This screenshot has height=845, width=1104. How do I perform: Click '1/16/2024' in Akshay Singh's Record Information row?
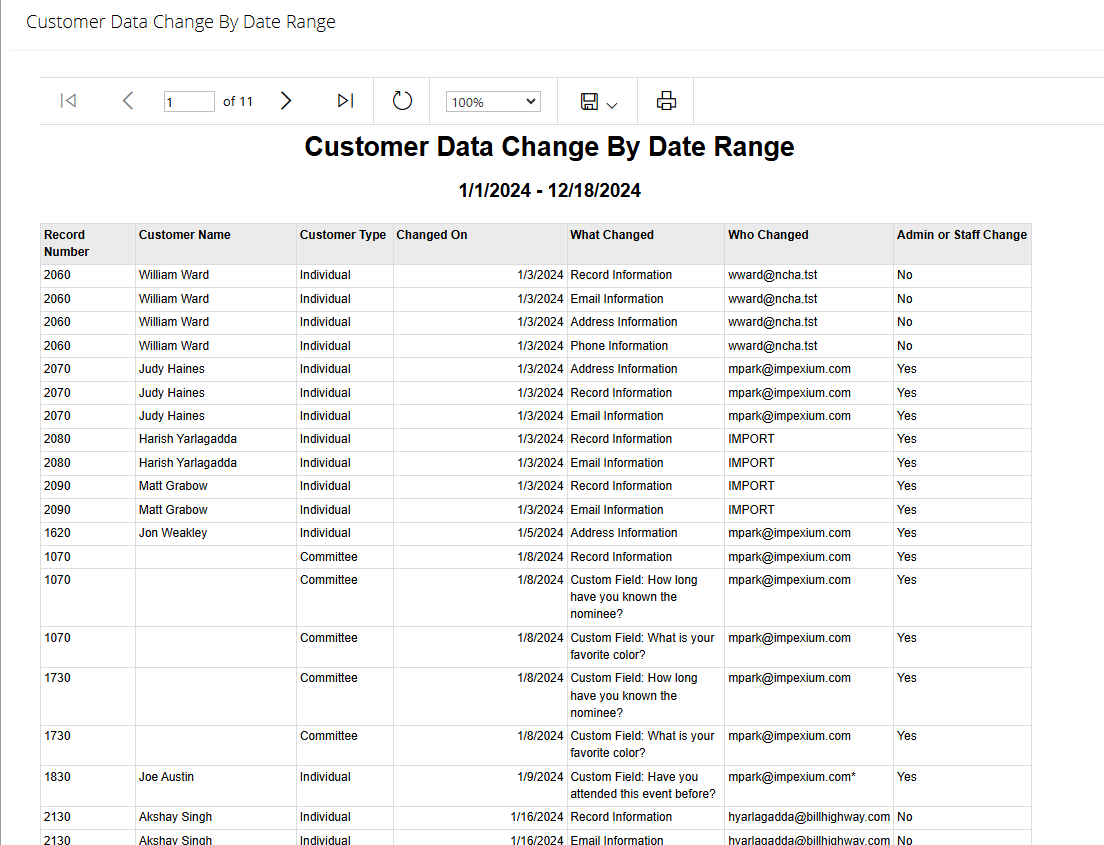[x=537, y=817]
